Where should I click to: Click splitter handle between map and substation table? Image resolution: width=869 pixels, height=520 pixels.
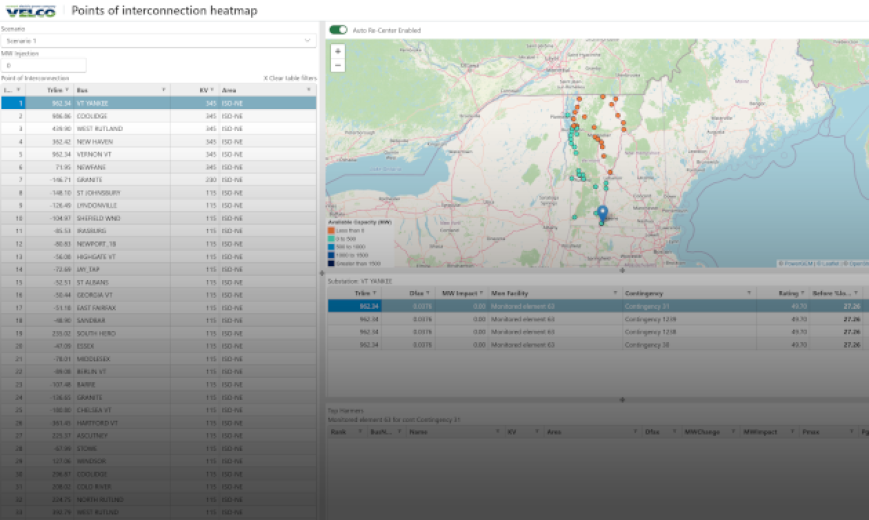coord(622,270)
